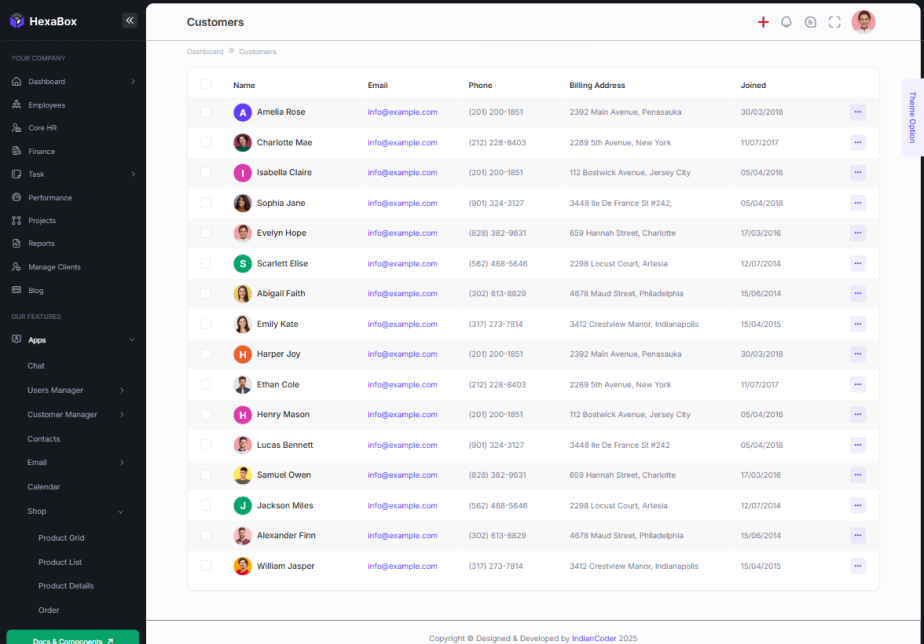The image size is (924, 644).
Task: Check the select-all checkbox in table header
Action: click(206, 85)
